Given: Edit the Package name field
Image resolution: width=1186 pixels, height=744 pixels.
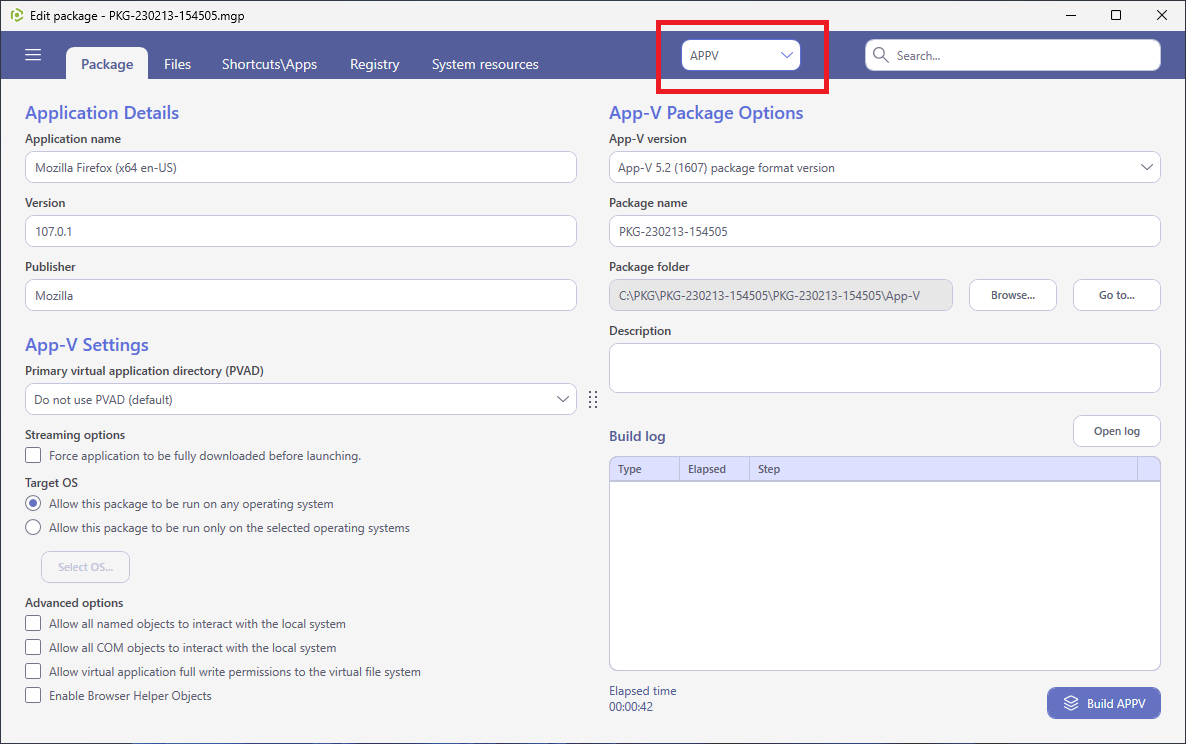Looking at the screenshot, I should tap(884, 231).
